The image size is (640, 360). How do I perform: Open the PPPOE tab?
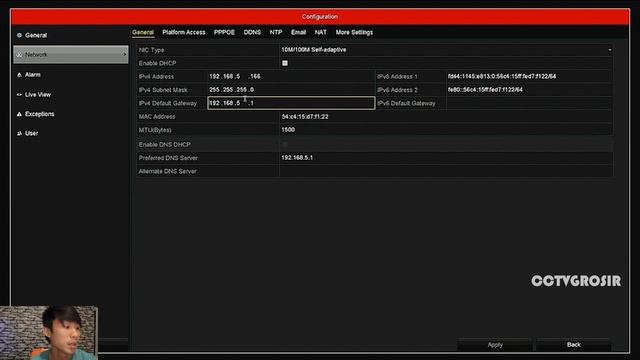click(224, 32)
